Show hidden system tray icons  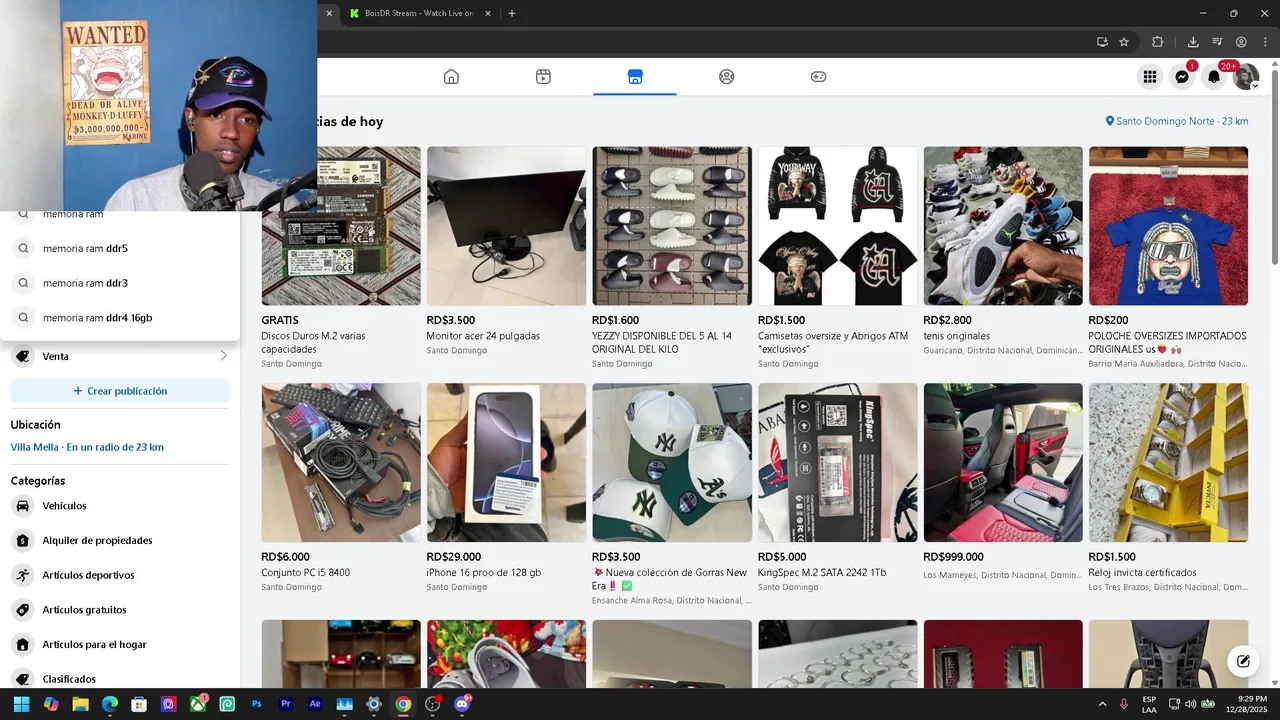1103,704
